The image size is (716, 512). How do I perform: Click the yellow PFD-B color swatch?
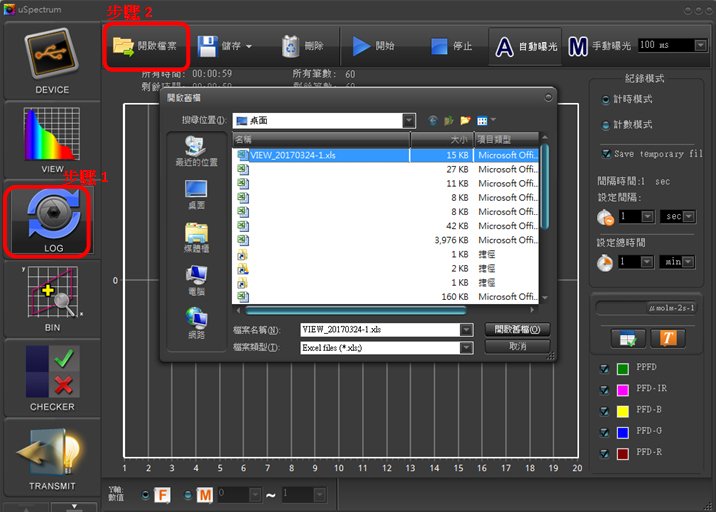point(623,411)
